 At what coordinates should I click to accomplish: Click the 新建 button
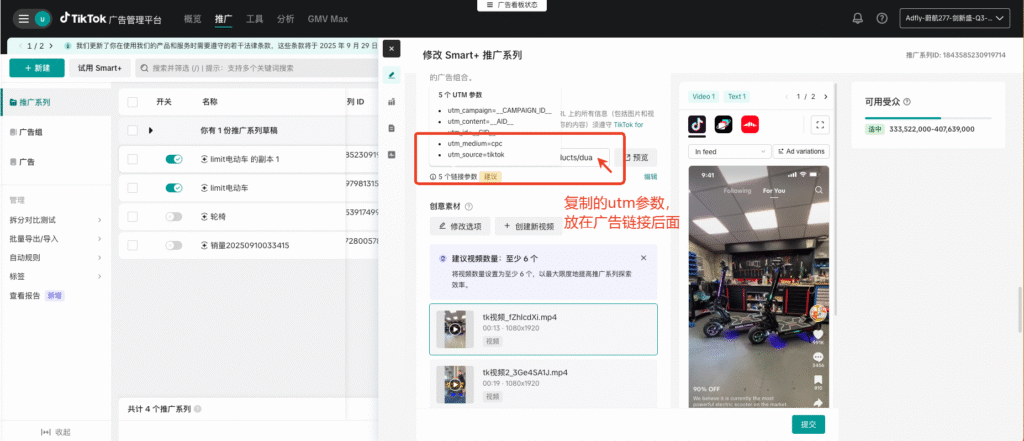coord(37,68)
